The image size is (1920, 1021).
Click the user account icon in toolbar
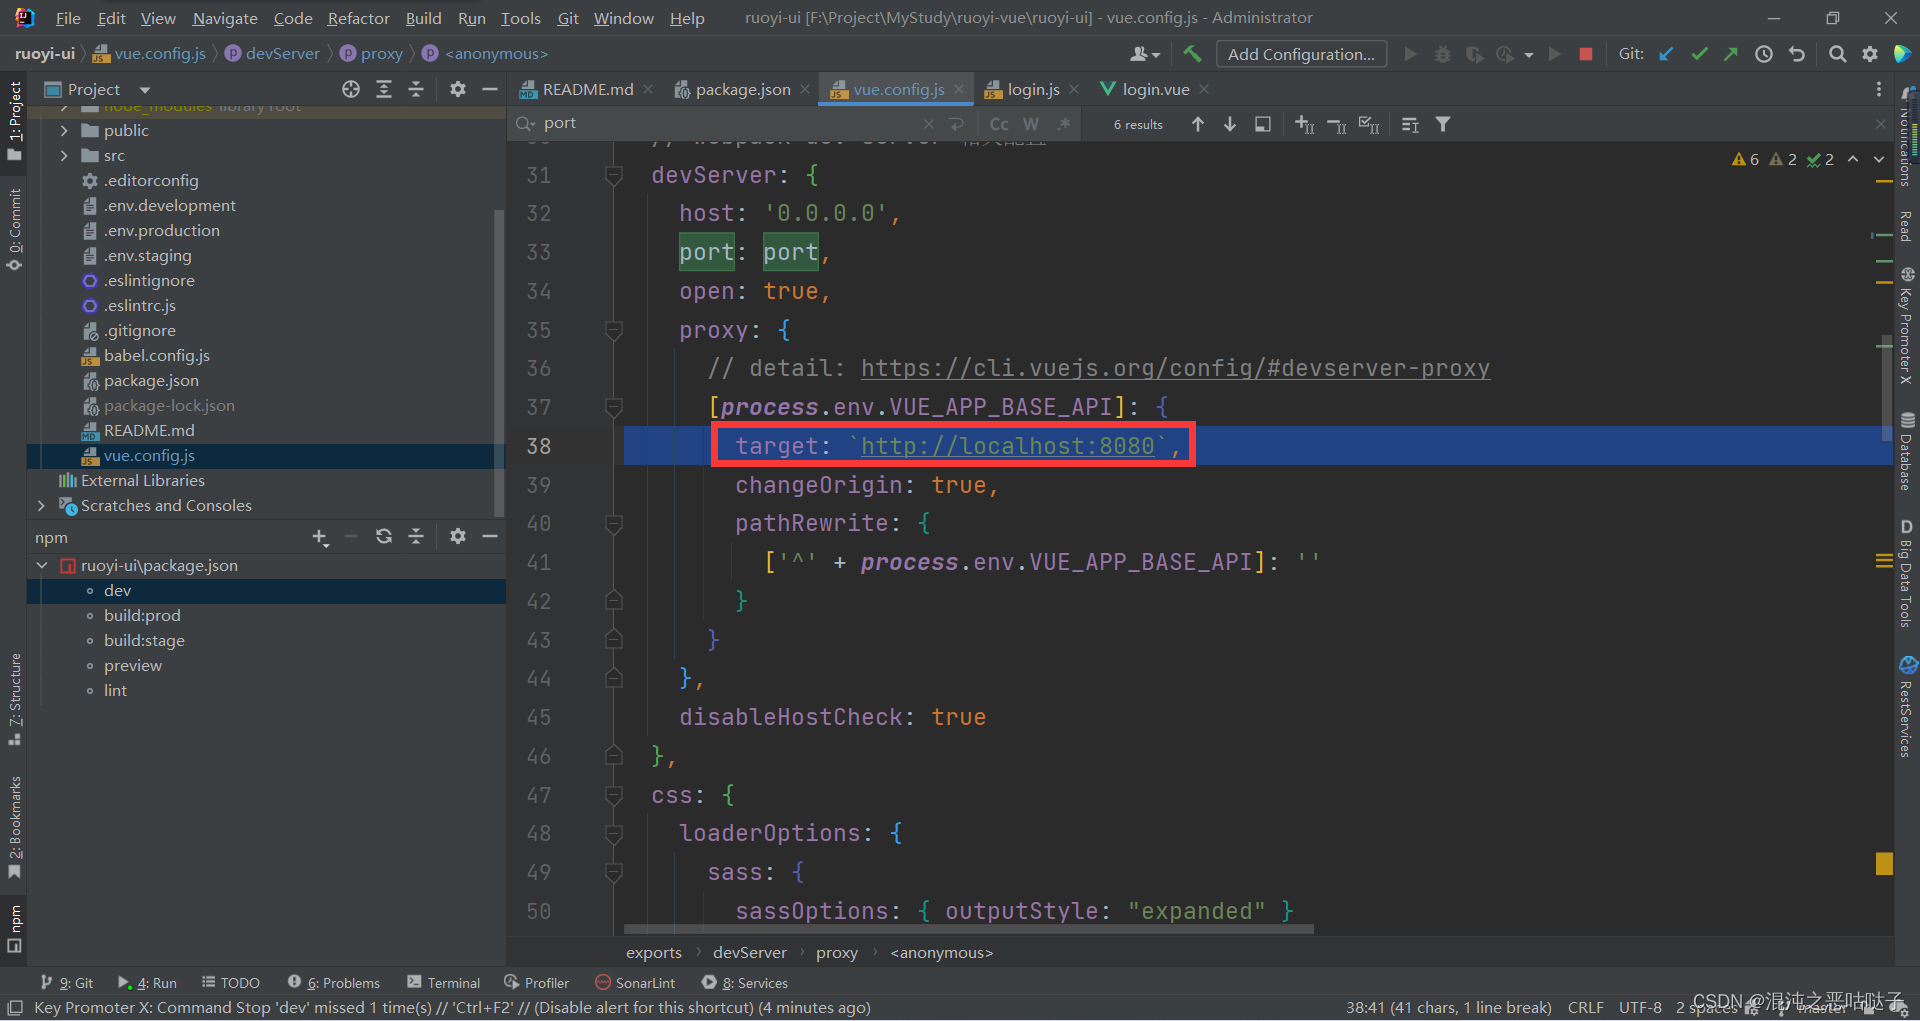(1145, 54)
